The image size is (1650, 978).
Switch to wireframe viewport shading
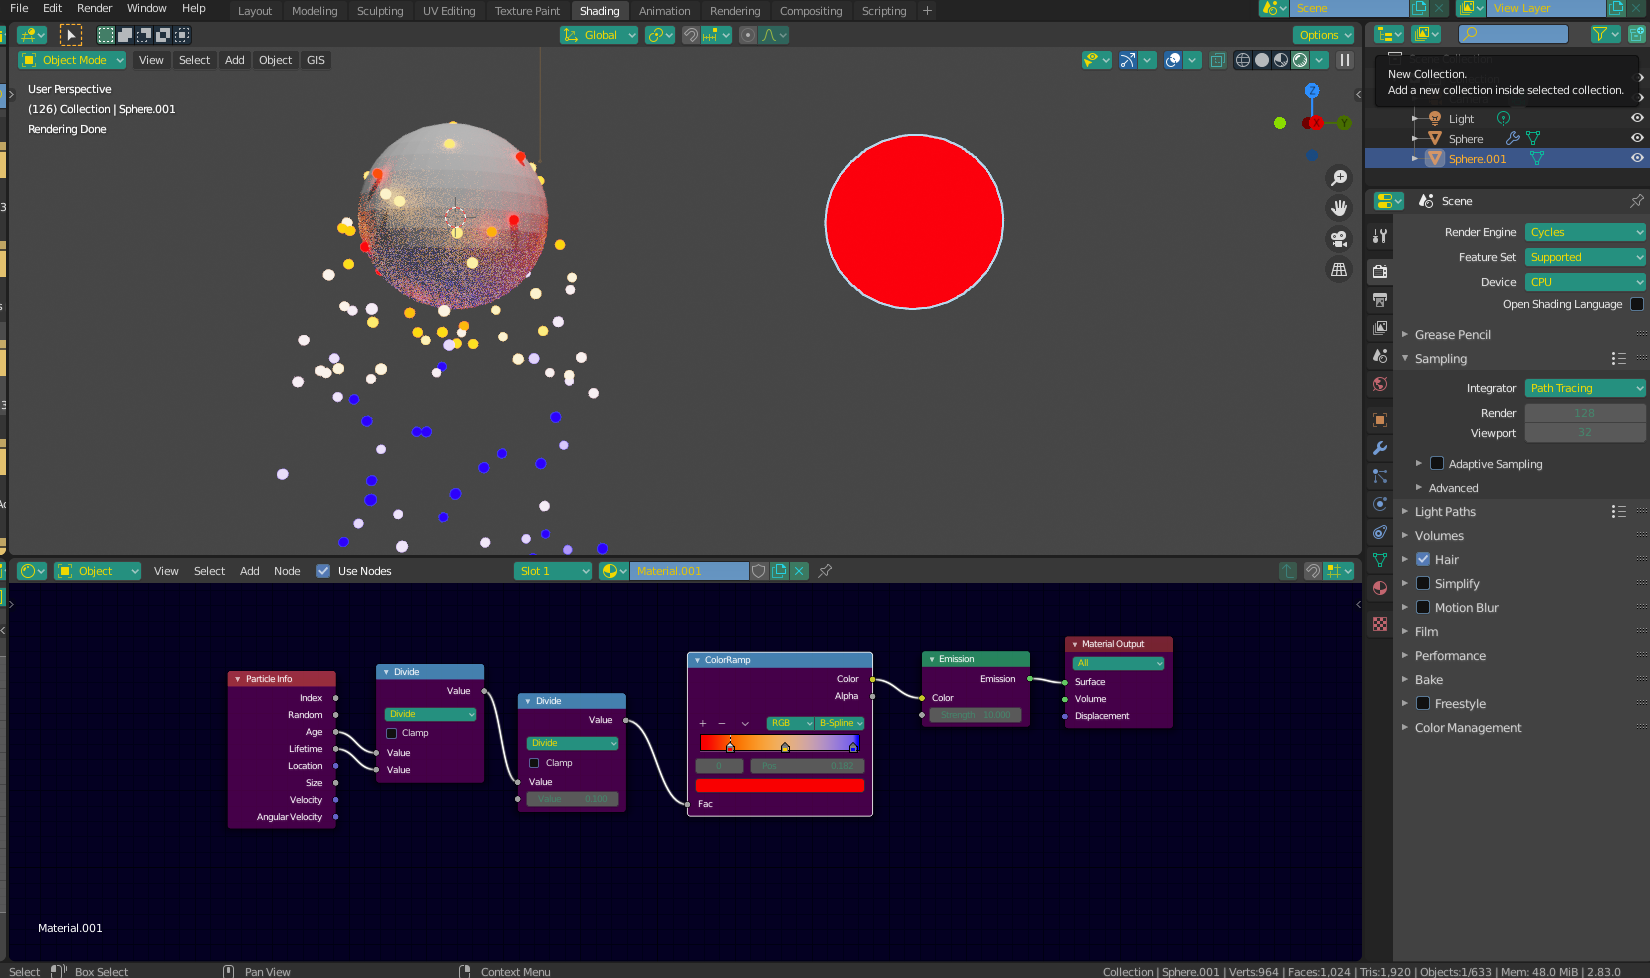tap(1243, 60)
